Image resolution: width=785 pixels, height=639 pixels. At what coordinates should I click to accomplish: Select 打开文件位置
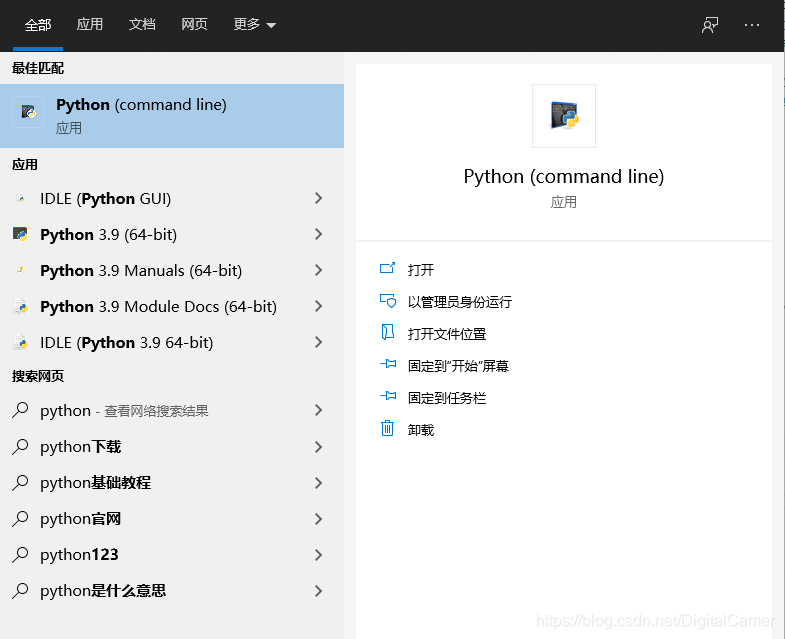pos(447,334)
